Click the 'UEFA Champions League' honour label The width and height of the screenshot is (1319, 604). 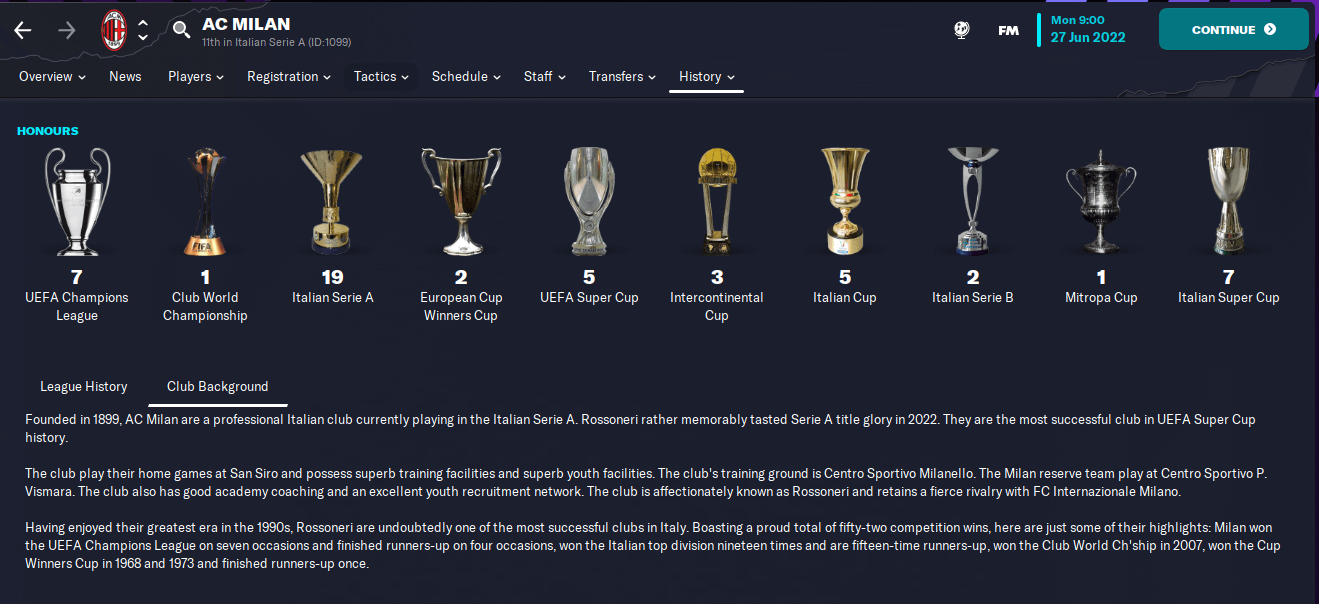(77, 306)
